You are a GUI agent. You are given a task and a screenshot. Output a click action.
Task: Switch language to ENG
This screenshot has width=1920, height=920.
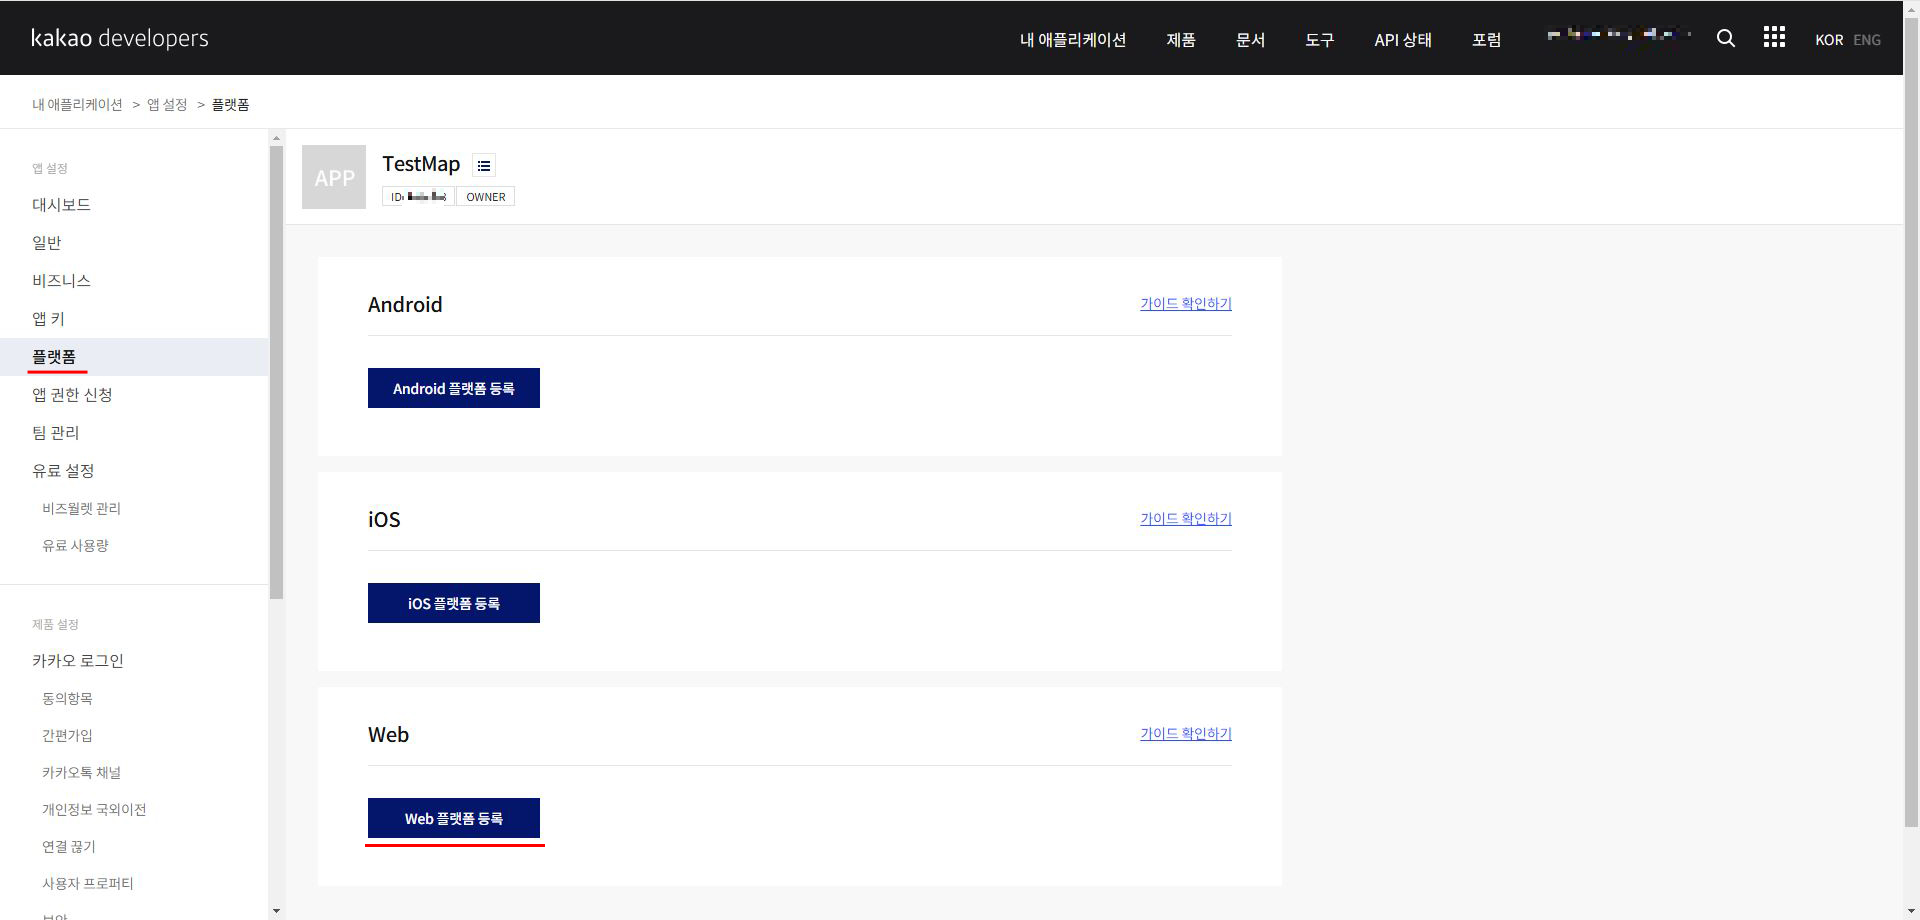1867,40
